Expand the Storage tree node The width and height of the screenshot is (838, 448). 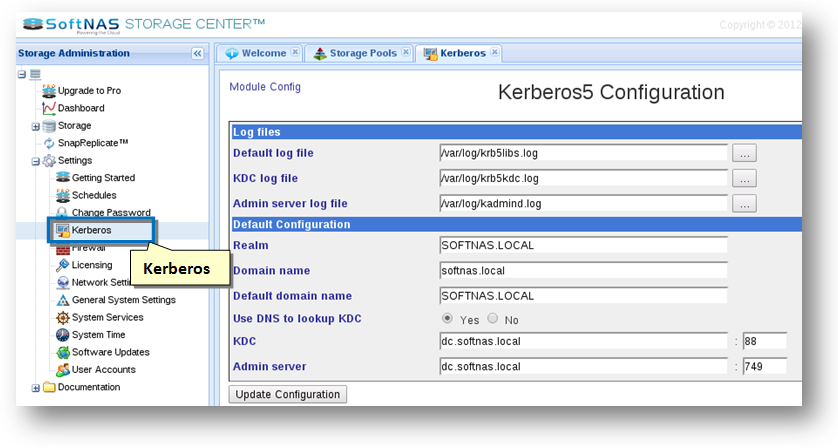35,127
